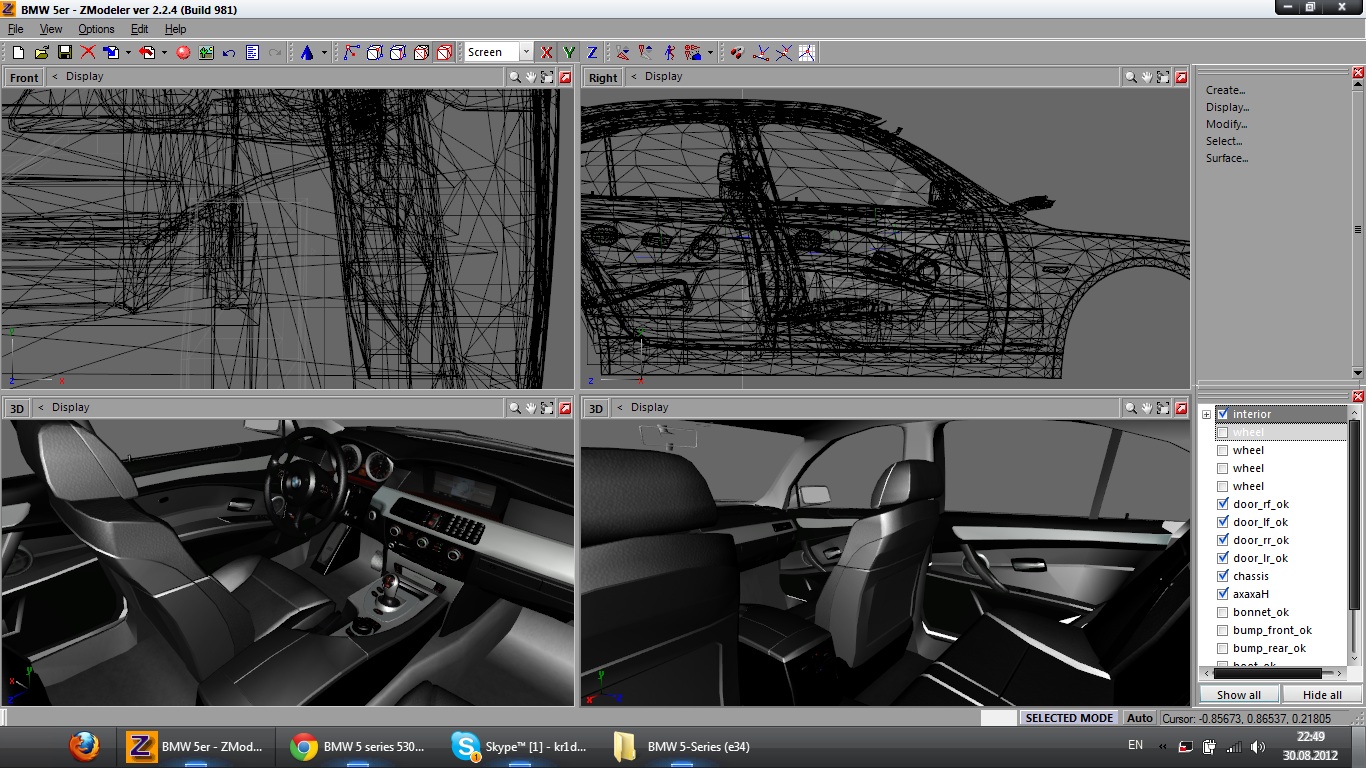Toggle the Y axis lock
Screen dimensions: 1366x768
pos(568,52)
